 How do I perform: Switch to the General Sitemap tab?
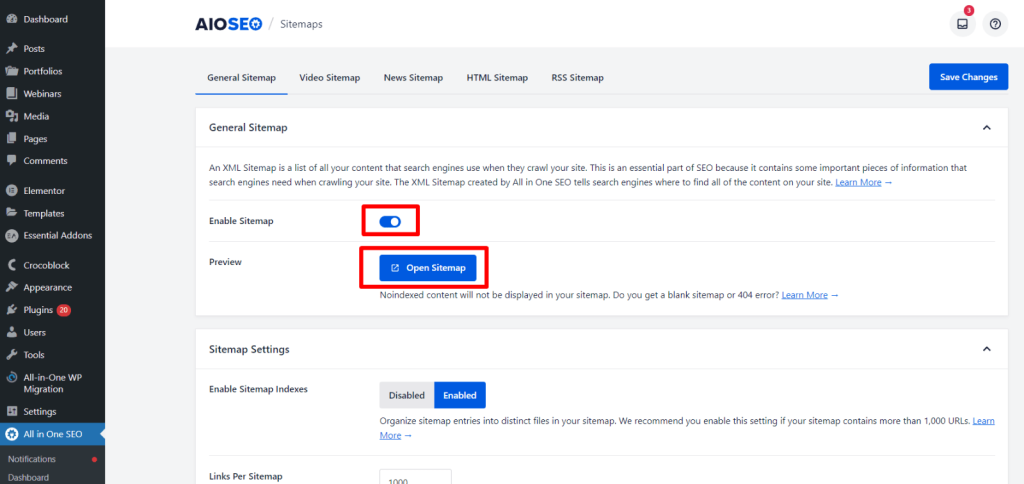(242, 78)
